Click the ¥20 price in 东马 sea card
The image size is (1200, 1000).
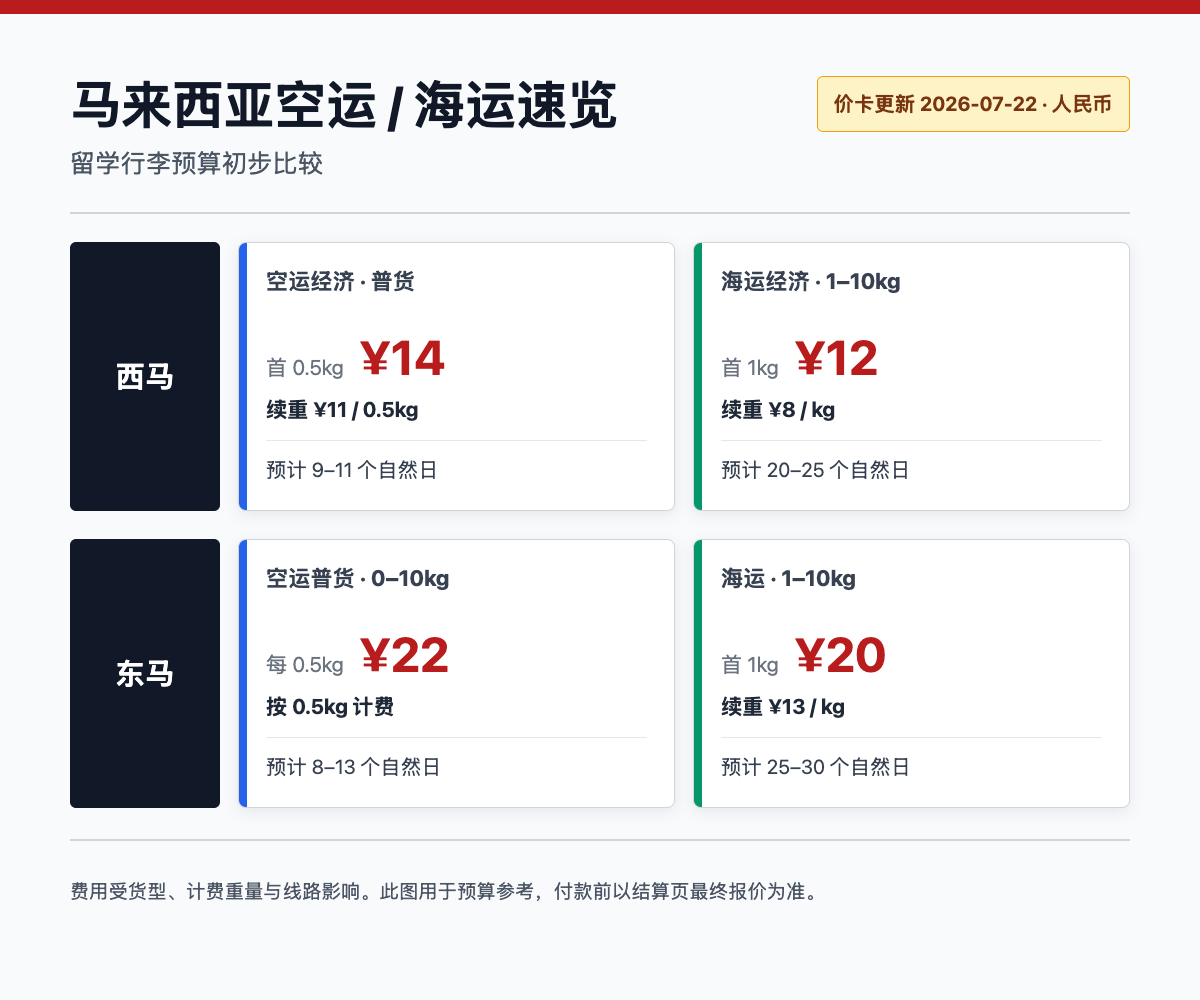click(841, 656)
